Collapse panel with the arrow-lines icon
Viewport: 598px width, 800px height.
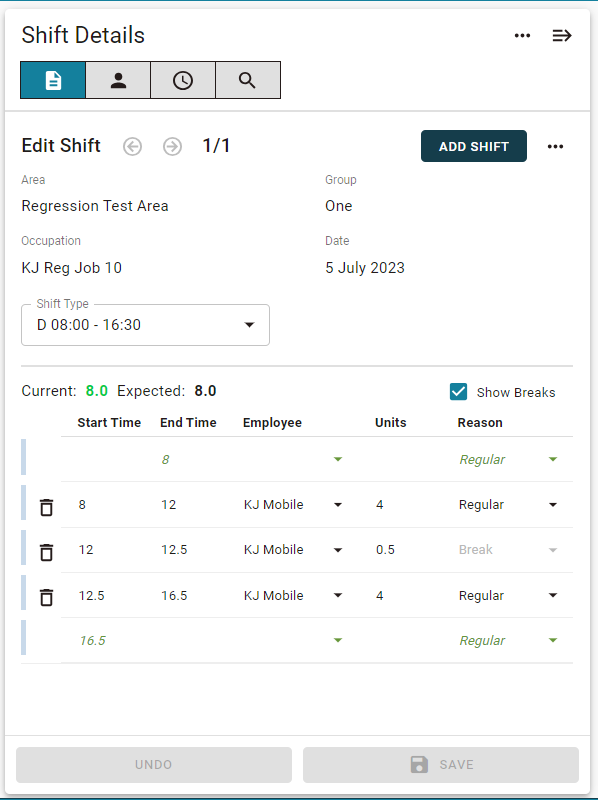(x=562, y=36)
